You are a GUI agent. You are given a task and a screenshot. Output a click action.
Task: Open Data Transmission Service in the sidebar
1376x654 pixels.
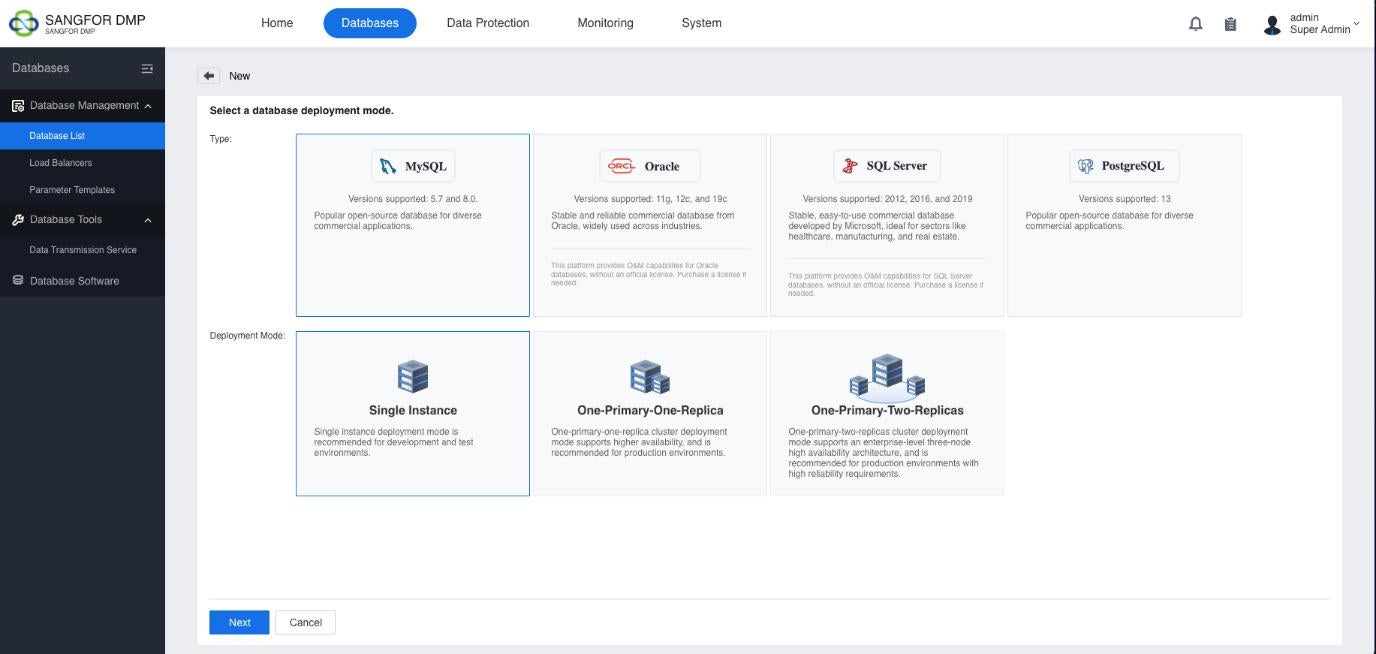pos(82,250)
